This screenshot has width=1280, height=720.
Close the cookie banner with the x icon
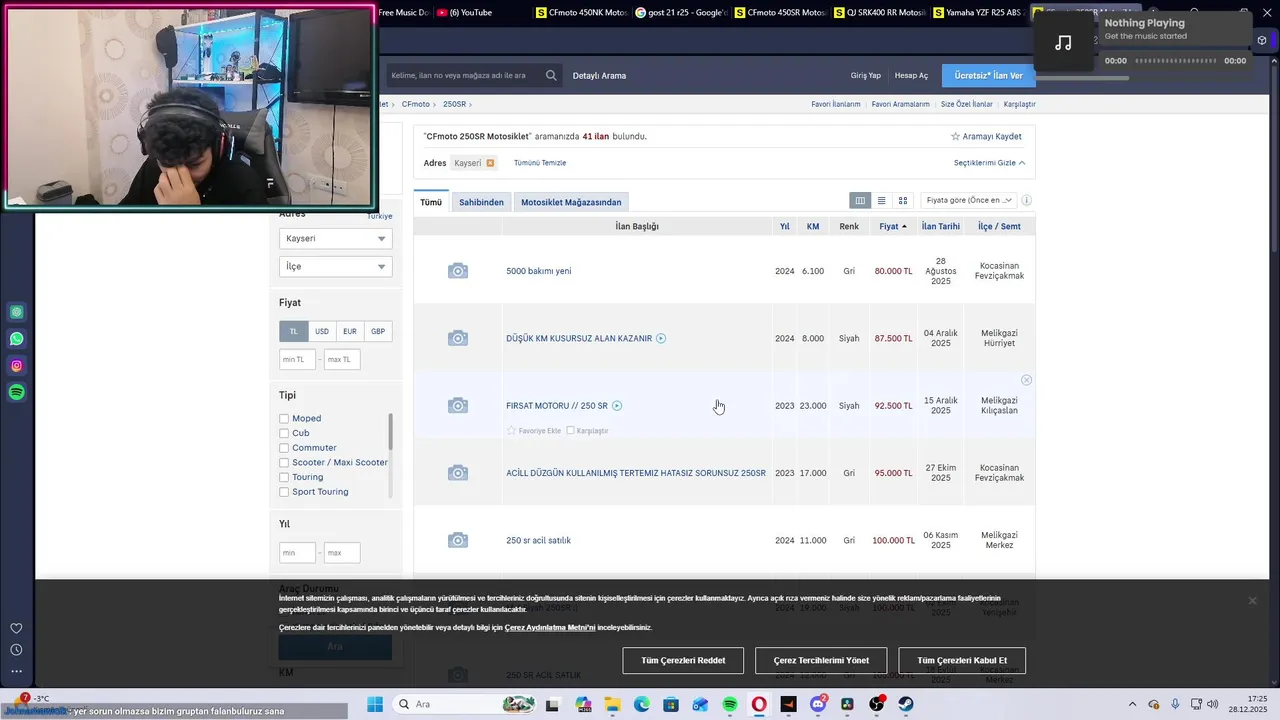[1252, 600]
